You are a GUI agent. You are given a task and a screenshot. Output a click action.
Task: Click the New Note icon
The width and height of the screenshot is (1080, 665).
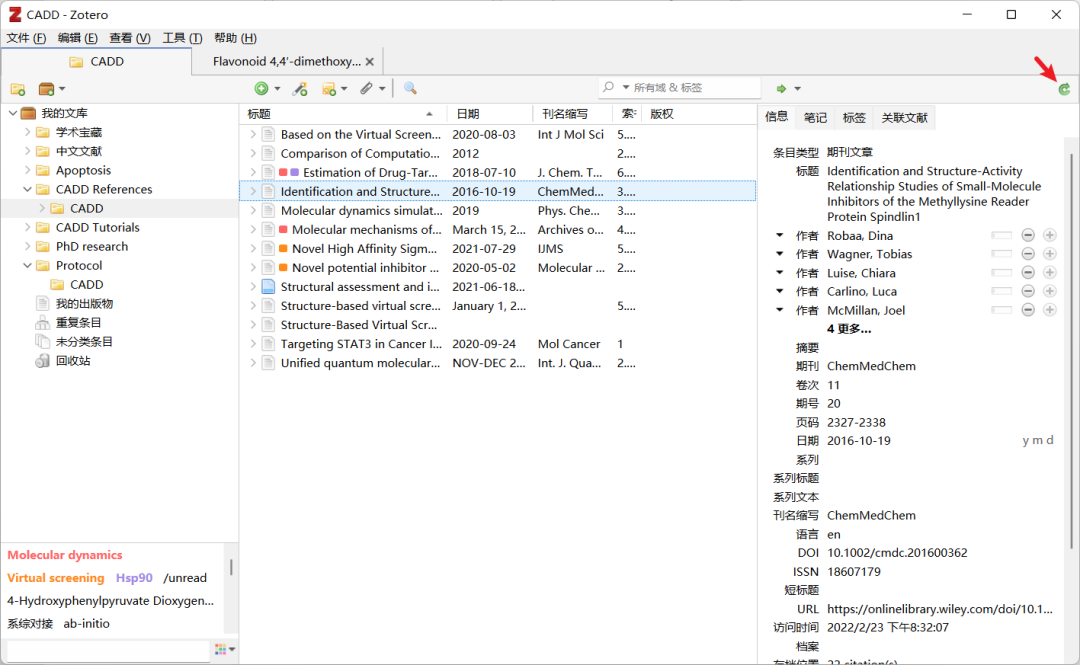pos(329,88)
